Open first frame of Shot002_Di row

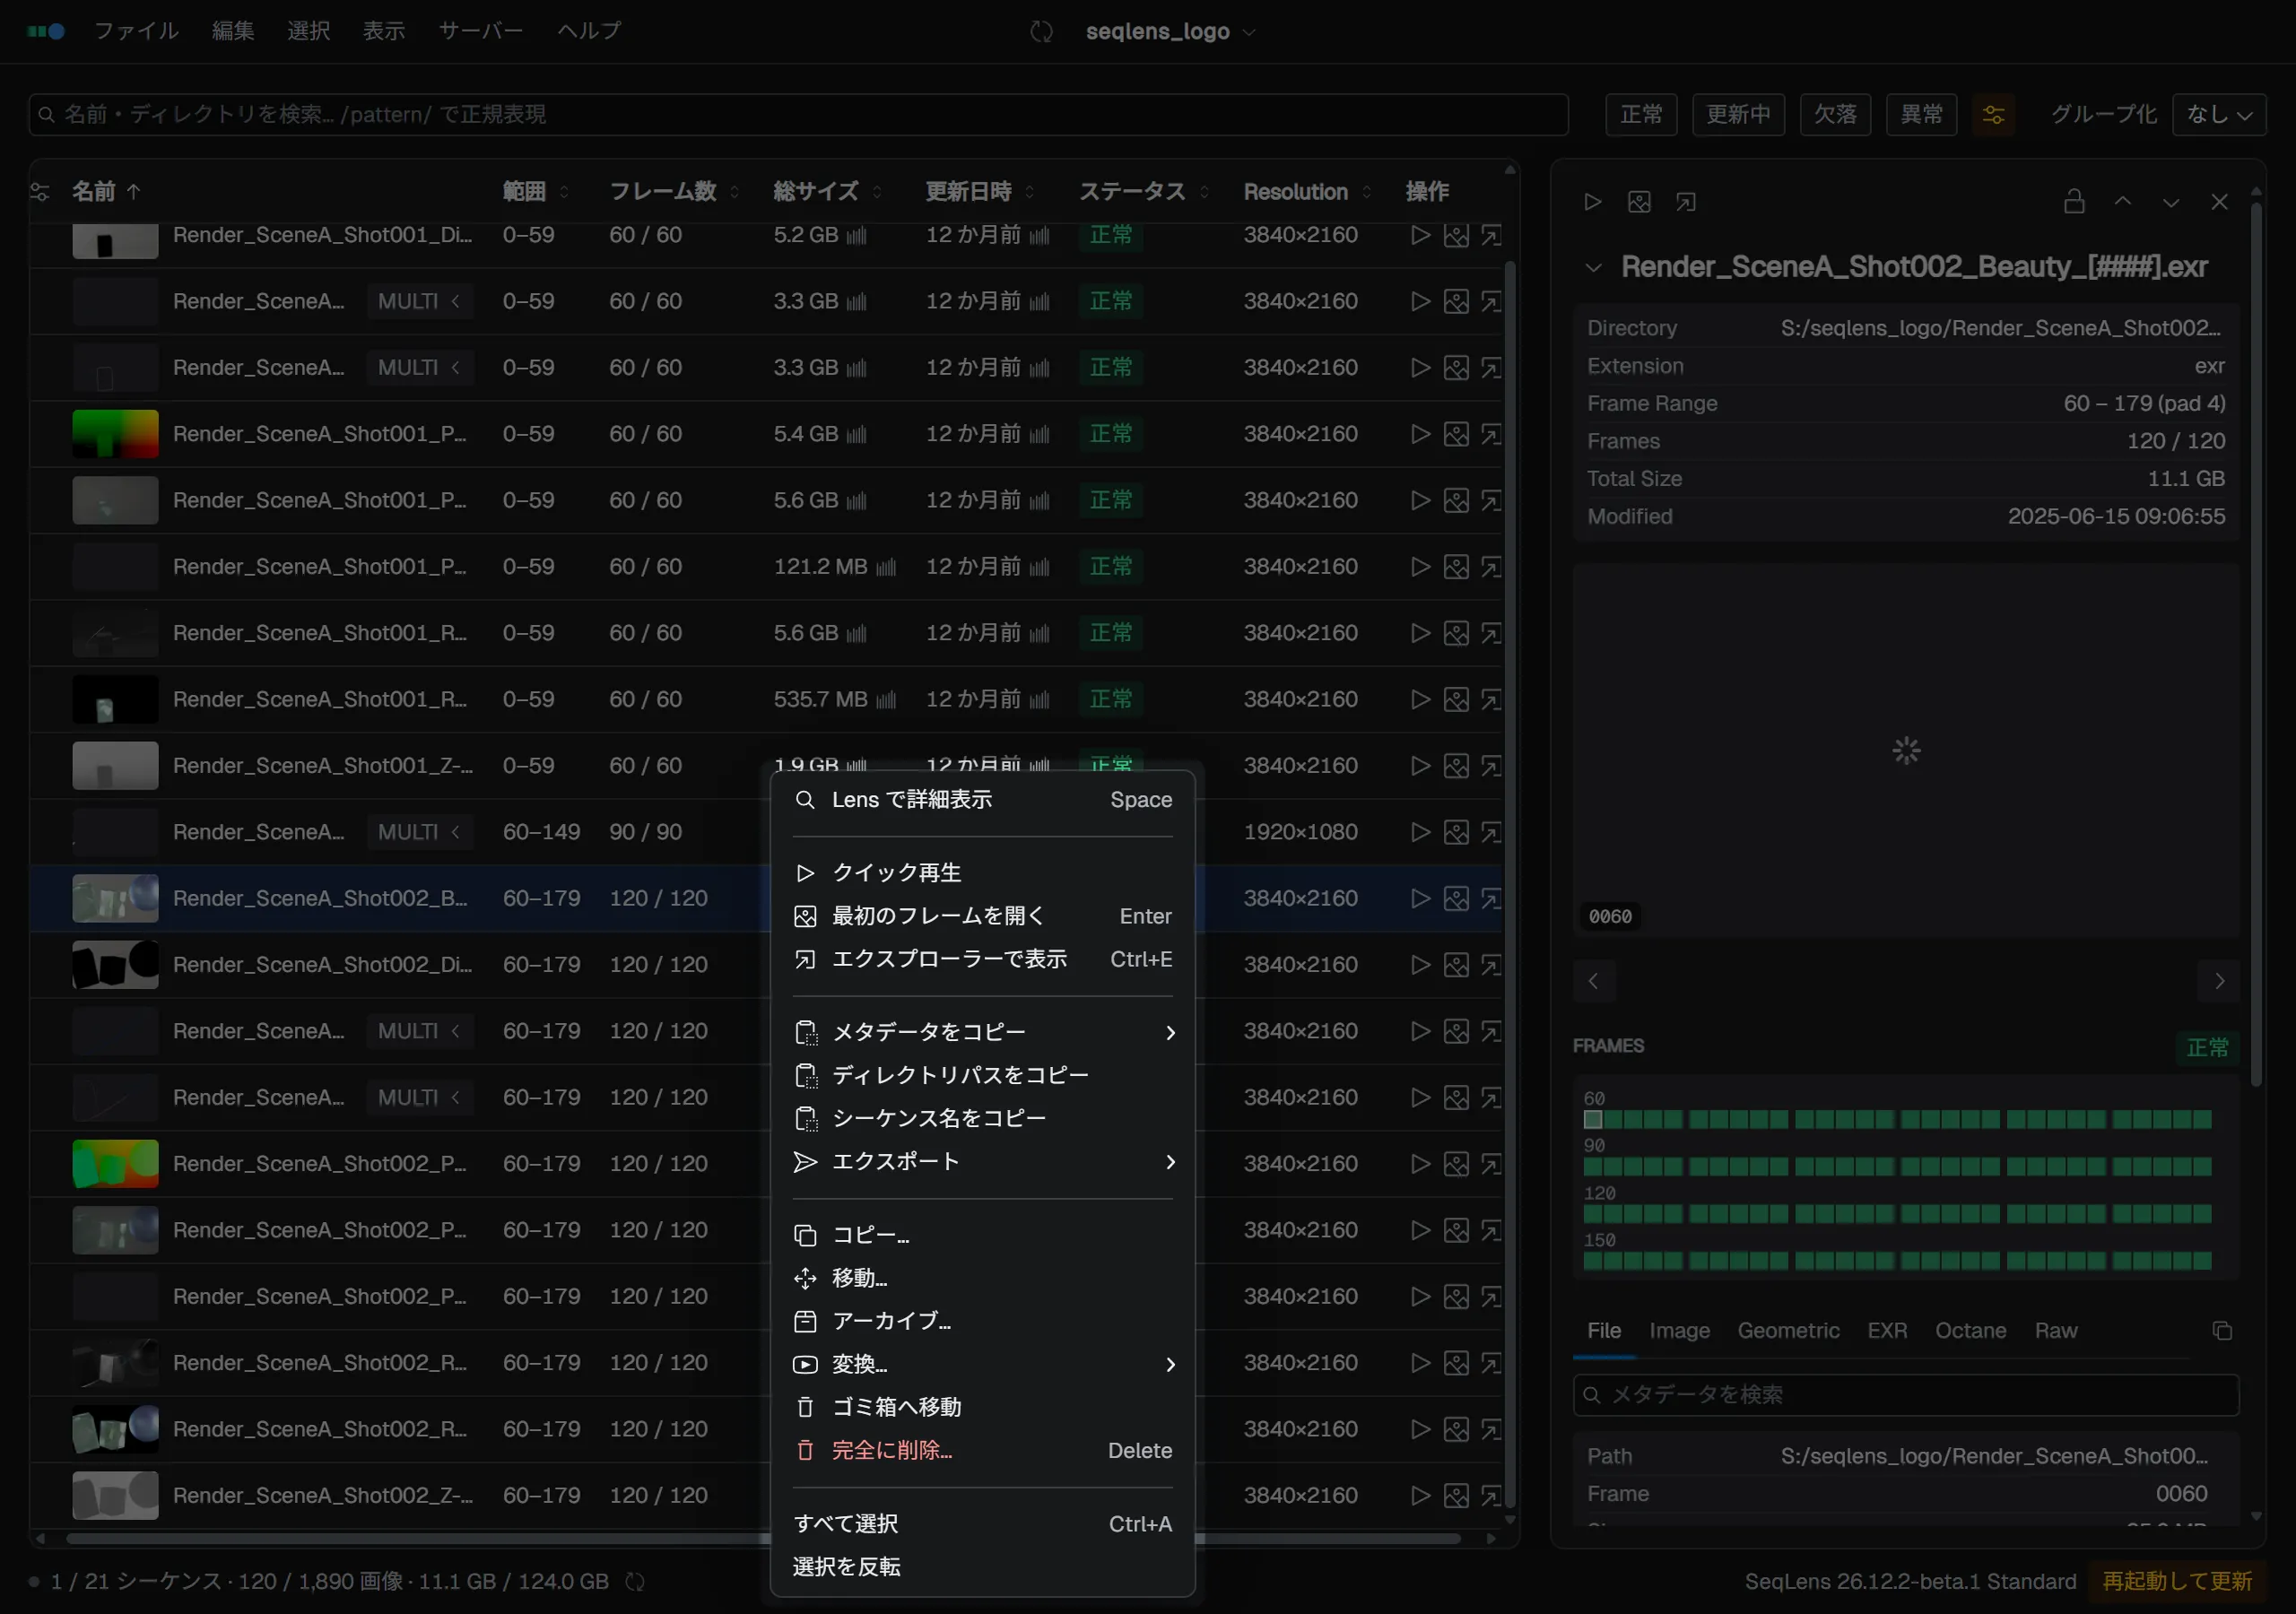(x=1456, y=964)
